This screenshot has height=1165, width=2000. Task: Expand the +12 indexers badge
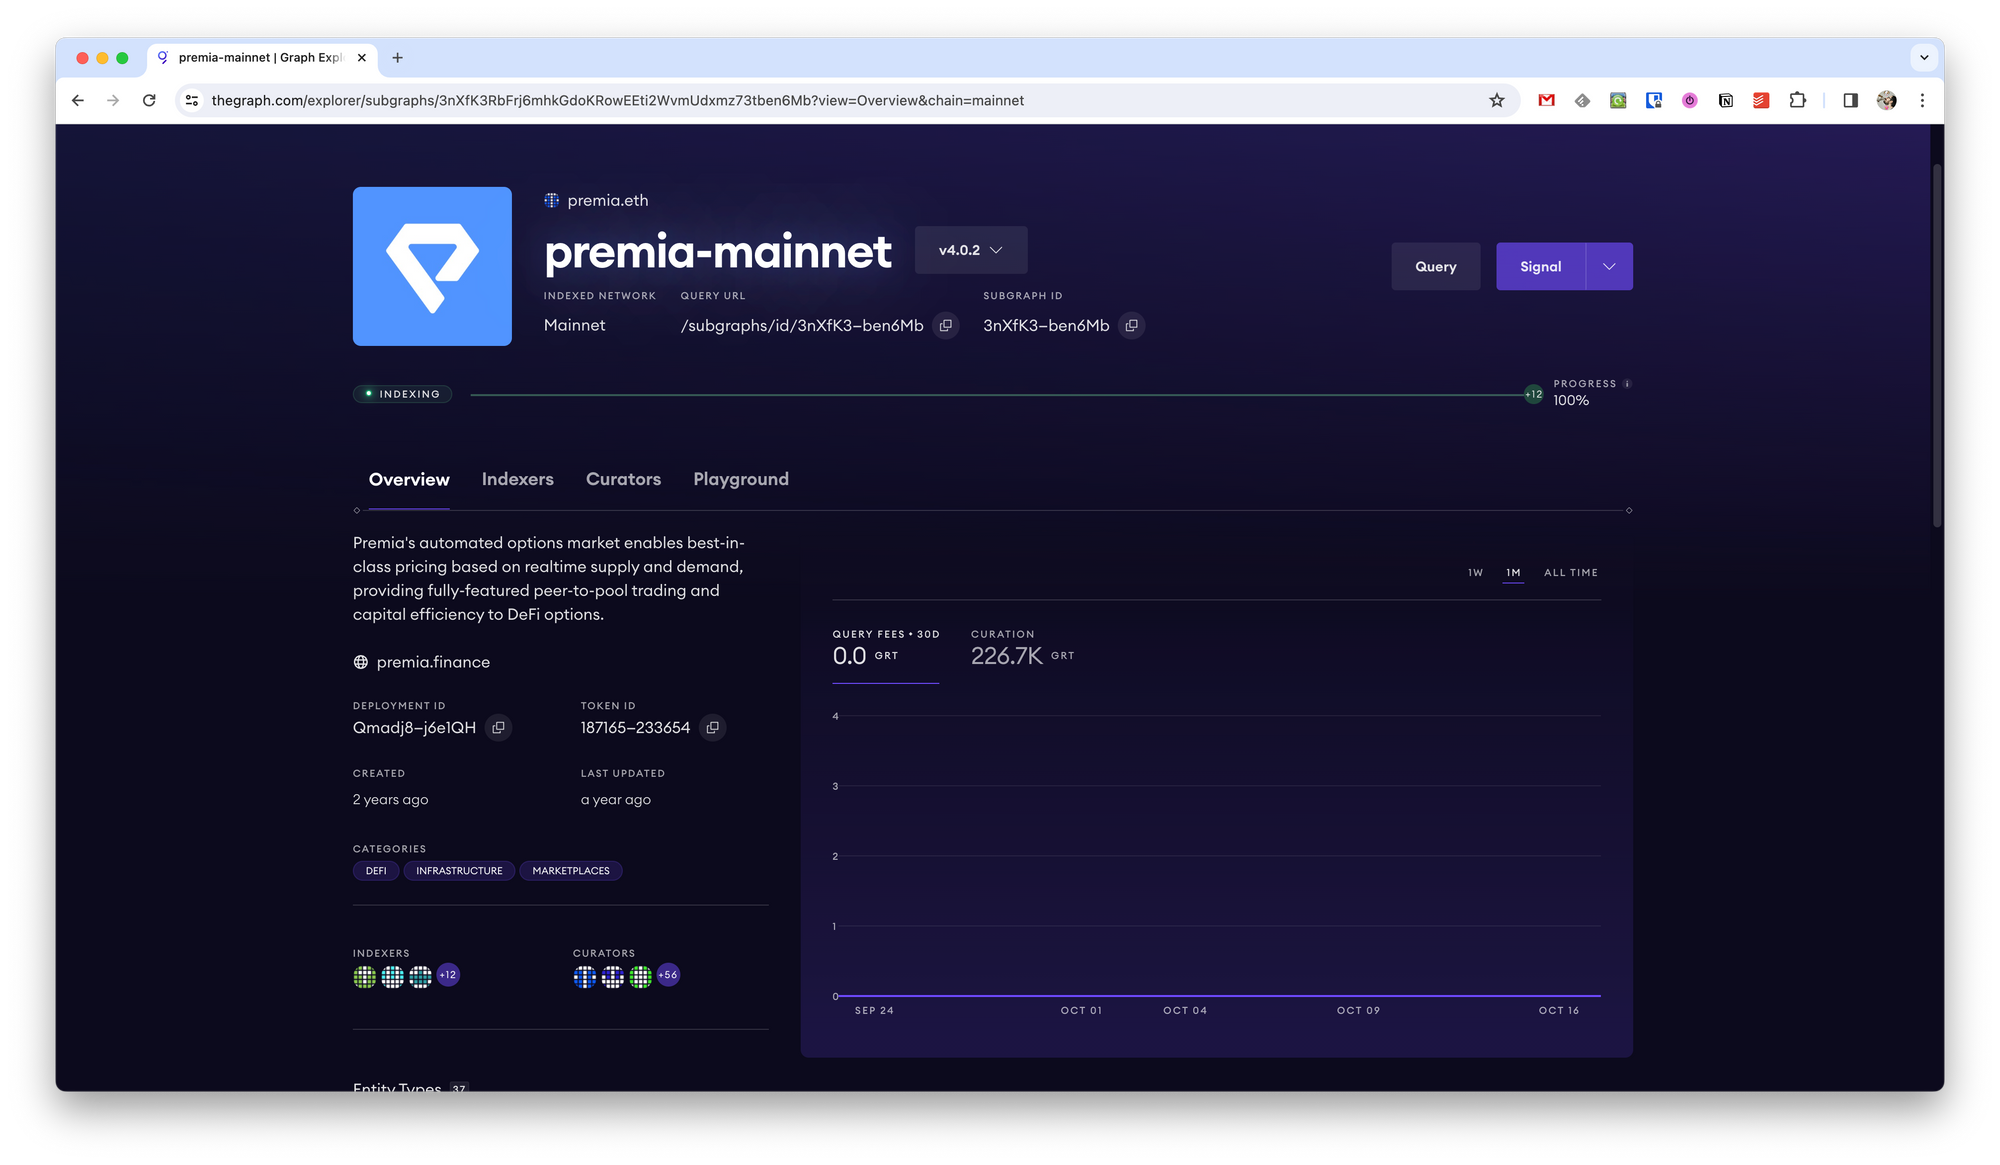(x=448, y=975)
